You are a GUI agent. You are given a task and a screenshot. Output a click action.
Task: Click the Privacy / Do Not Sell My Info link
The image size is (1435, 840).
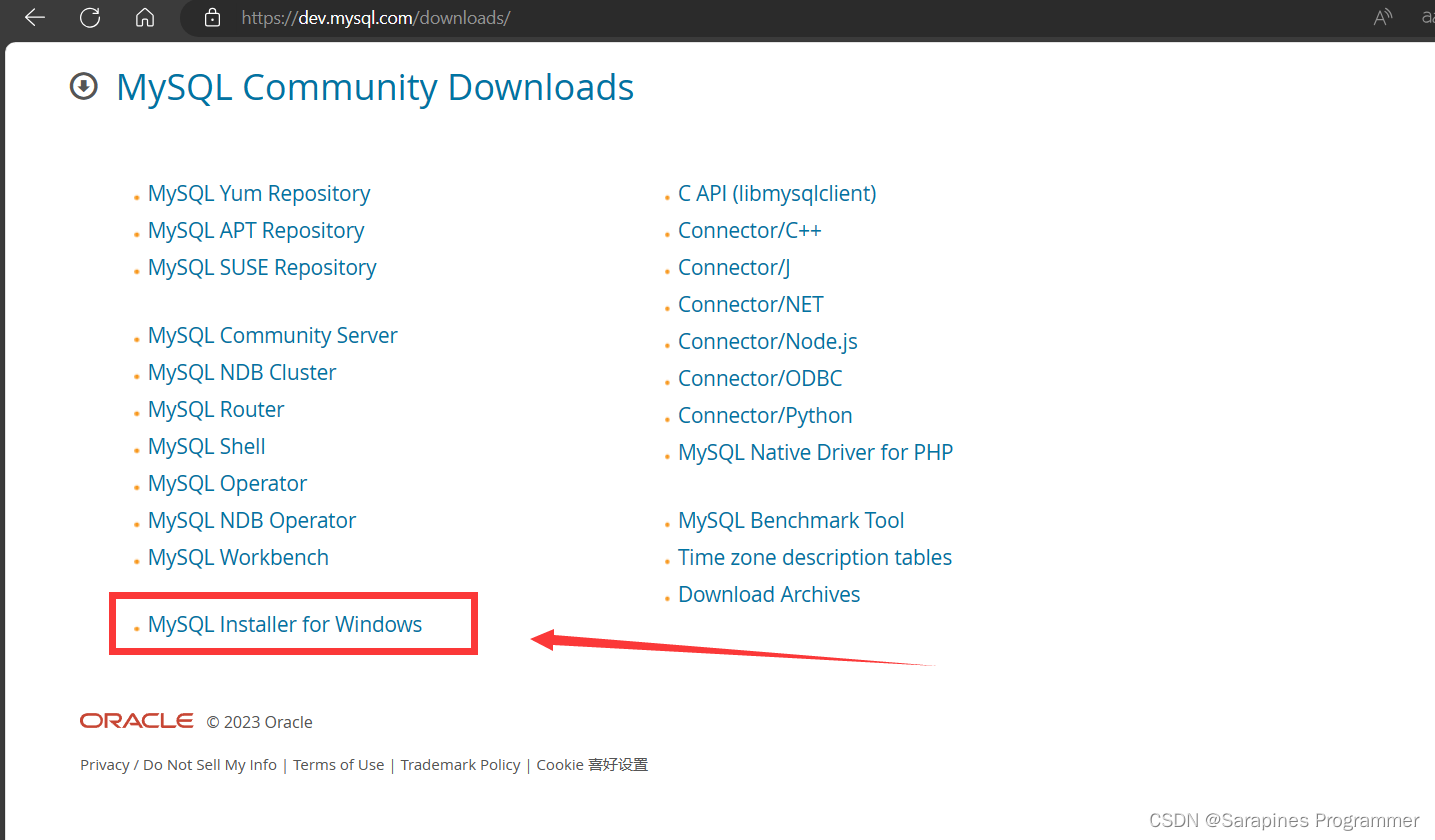[x=177, y=764]
